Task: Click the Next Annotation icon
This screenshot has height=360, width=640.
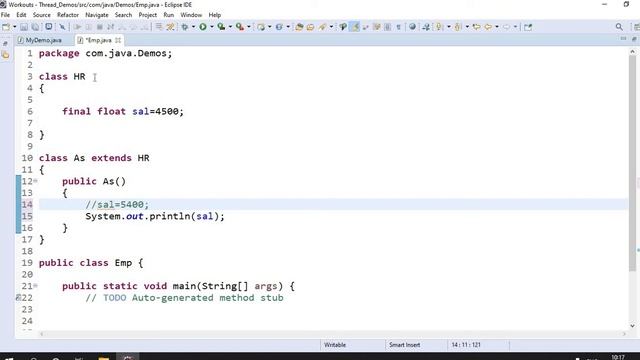Action: pyautogui.click(x=439, y=27)
